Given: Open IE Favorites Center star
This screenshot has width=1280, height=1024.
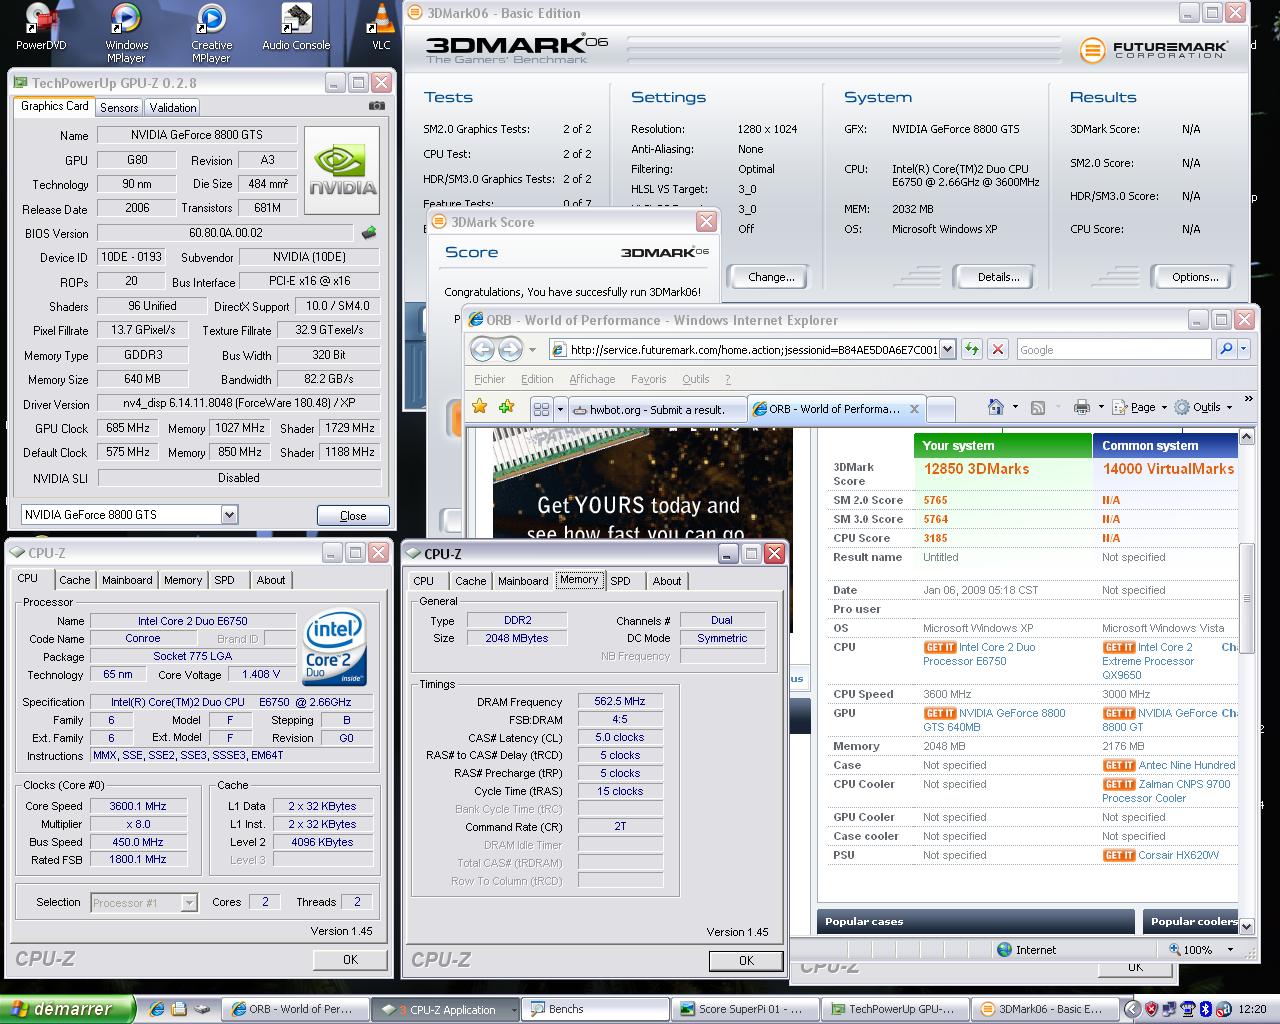Looking at the screenshot, I should (480, 407).
